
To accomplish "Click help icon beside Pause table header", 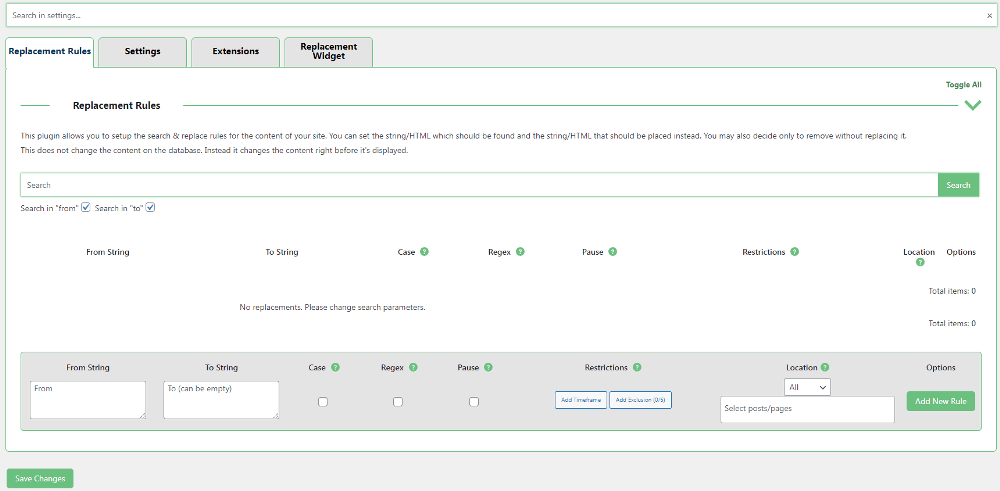I will (x=612, y=252).
